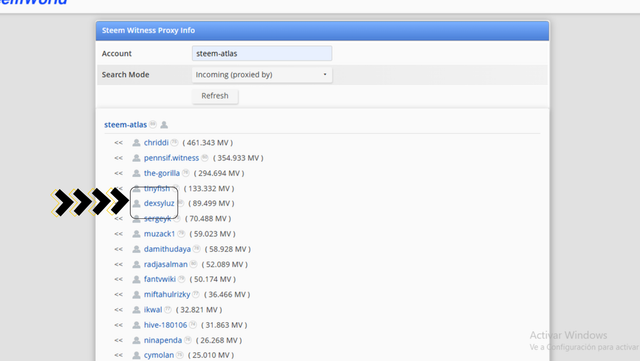Click the user icon beside muzack1
Viewport: 640px width, 361px height.
coord(136,234)
